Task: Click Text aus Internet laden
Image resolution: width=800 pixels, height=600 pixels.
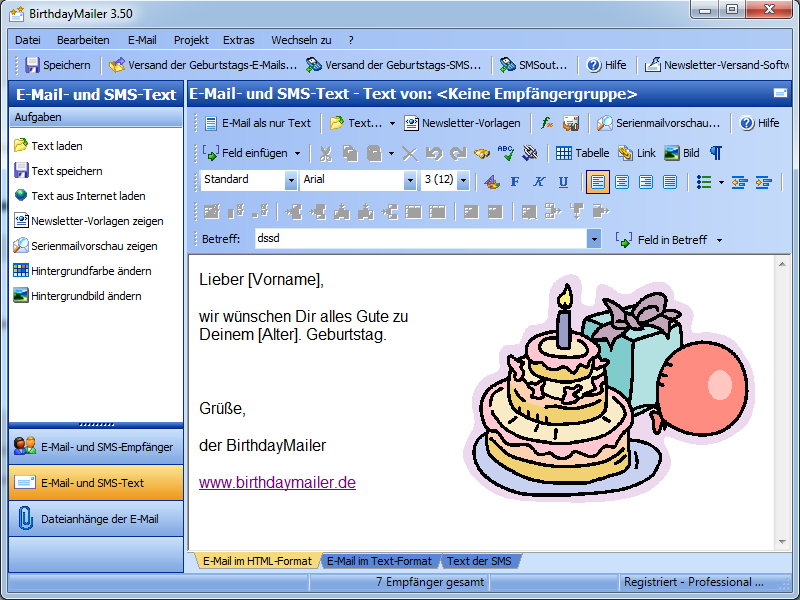Action: [80, 196]
